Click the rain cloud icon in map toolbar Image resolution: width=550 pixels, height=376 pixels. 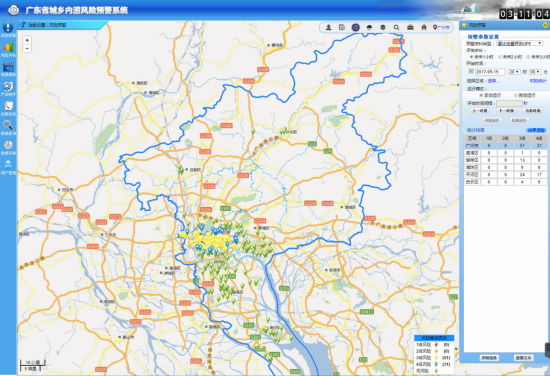(x=369, y=27)
